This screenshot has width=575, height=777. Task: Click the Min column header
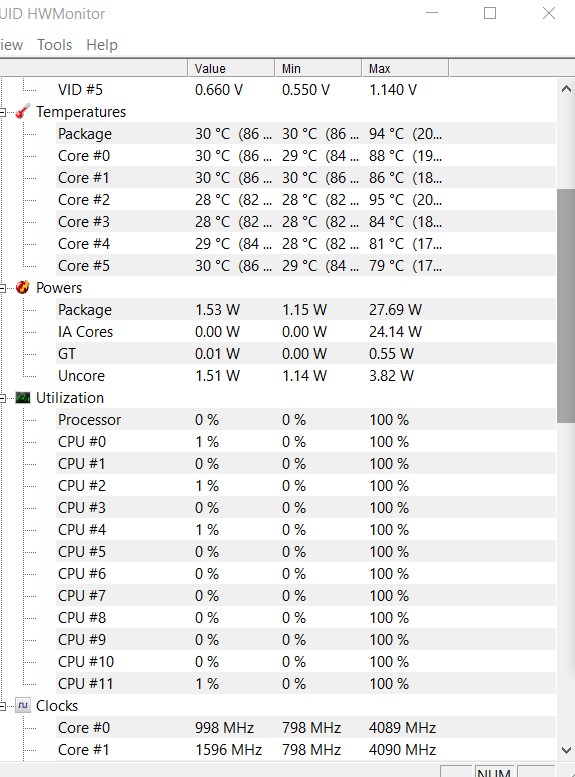coord(318,68)
